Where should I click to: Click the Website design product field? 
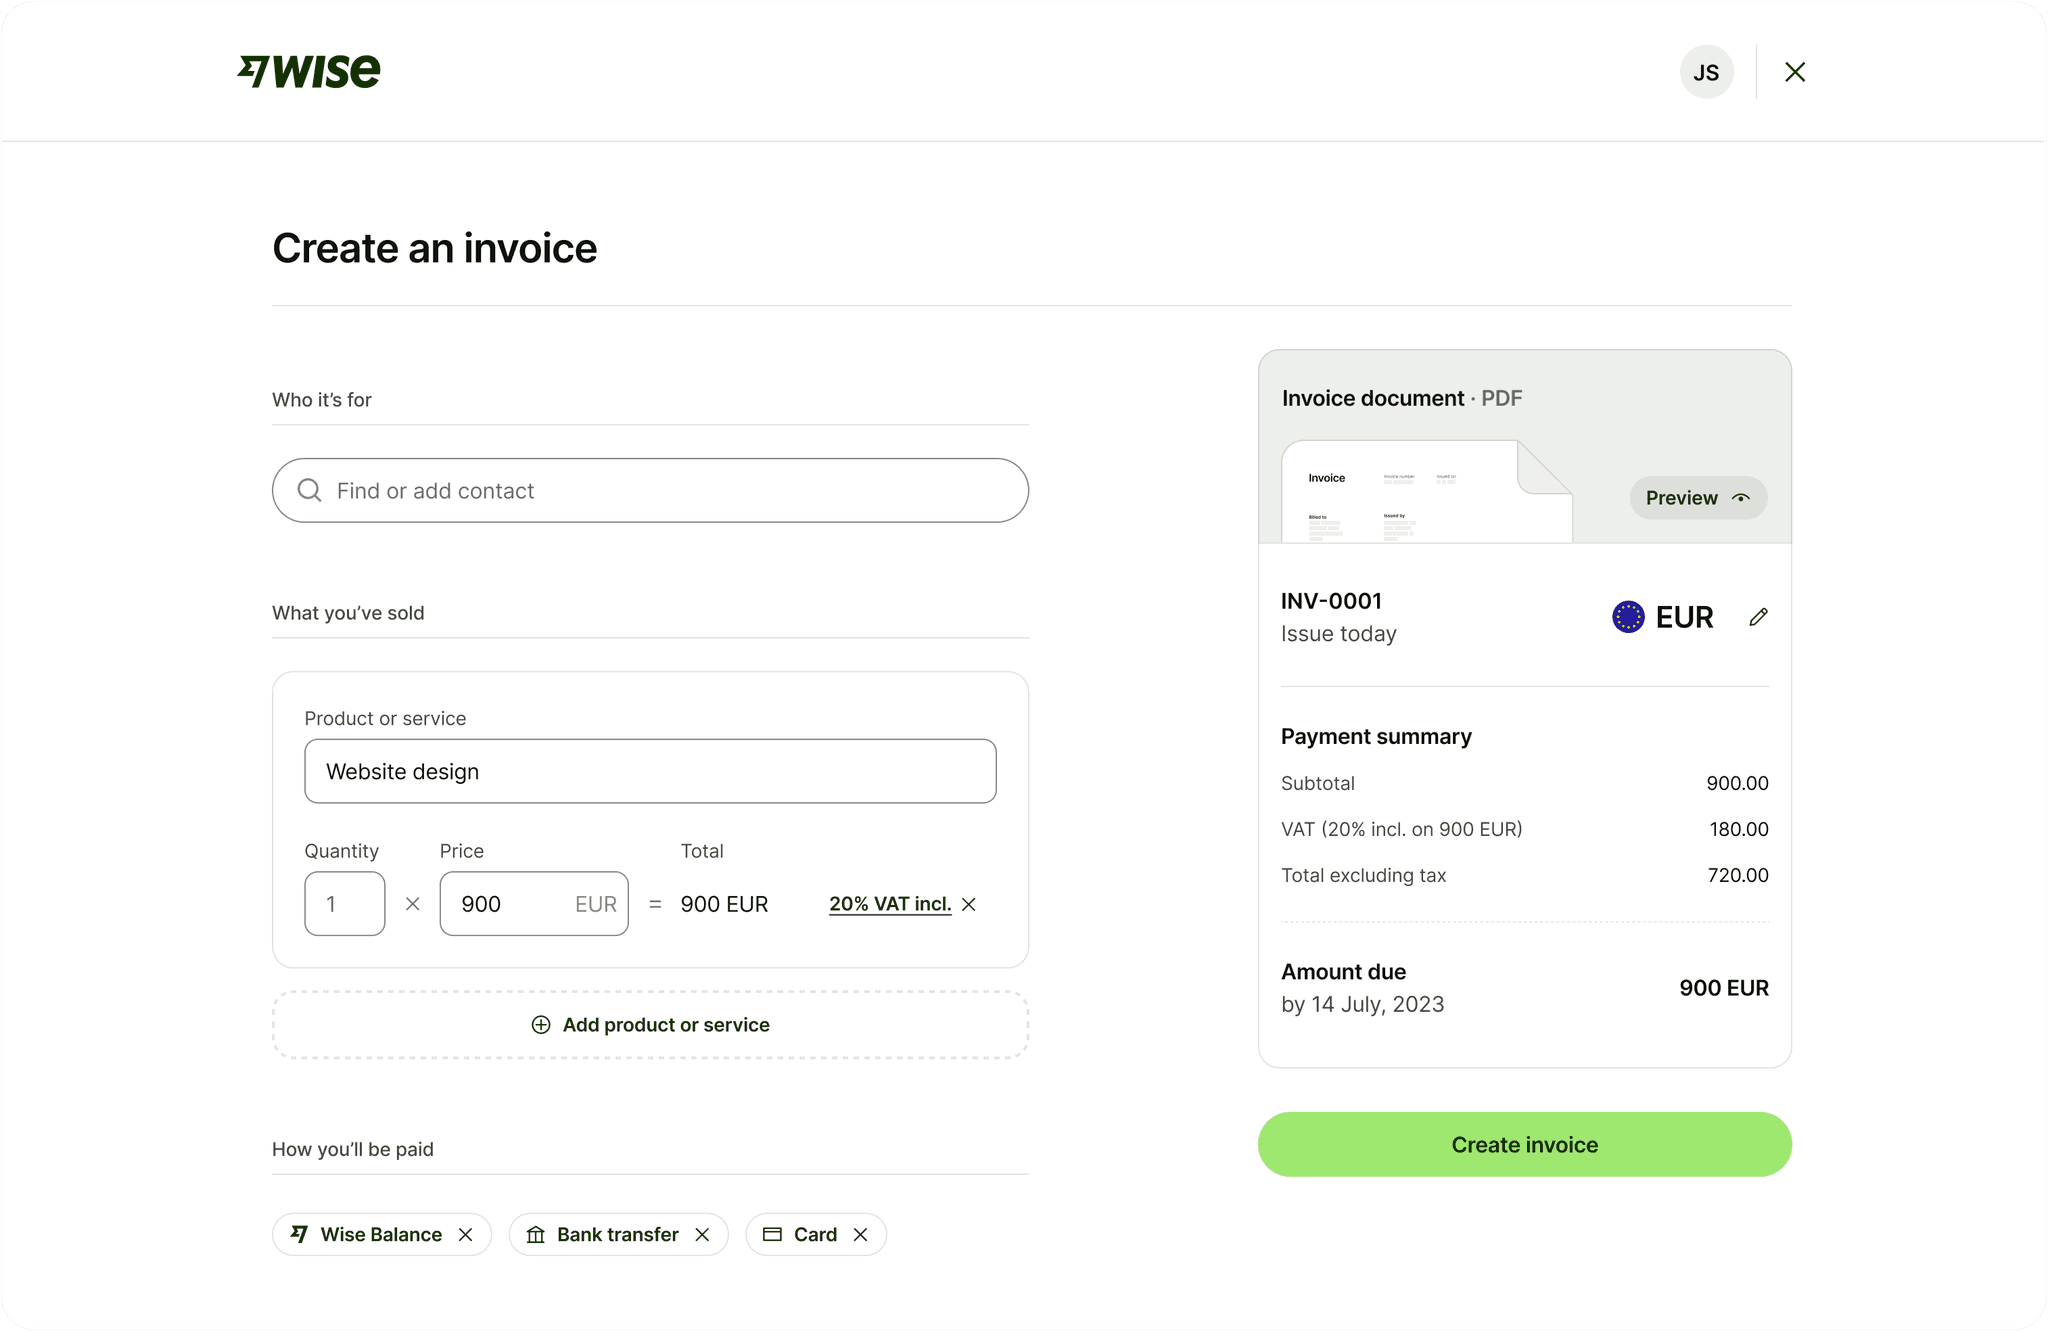pyautogui.click(x=650, y=771)
